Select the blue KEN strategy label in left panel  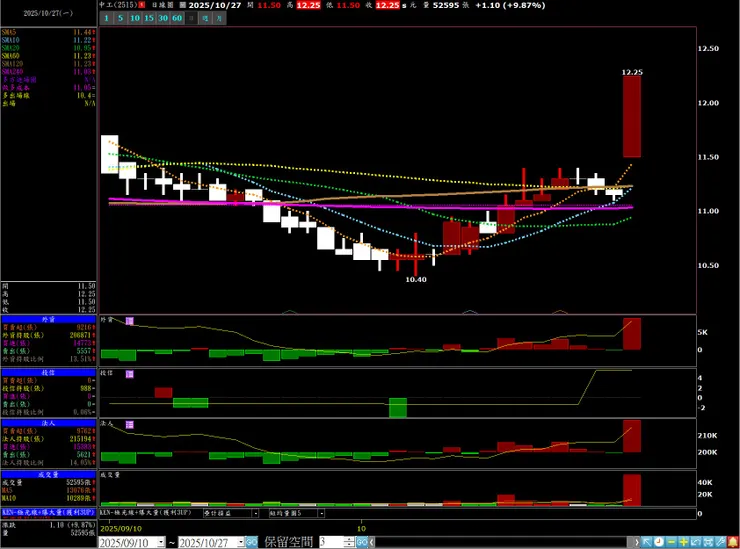(x=48, y=512)
